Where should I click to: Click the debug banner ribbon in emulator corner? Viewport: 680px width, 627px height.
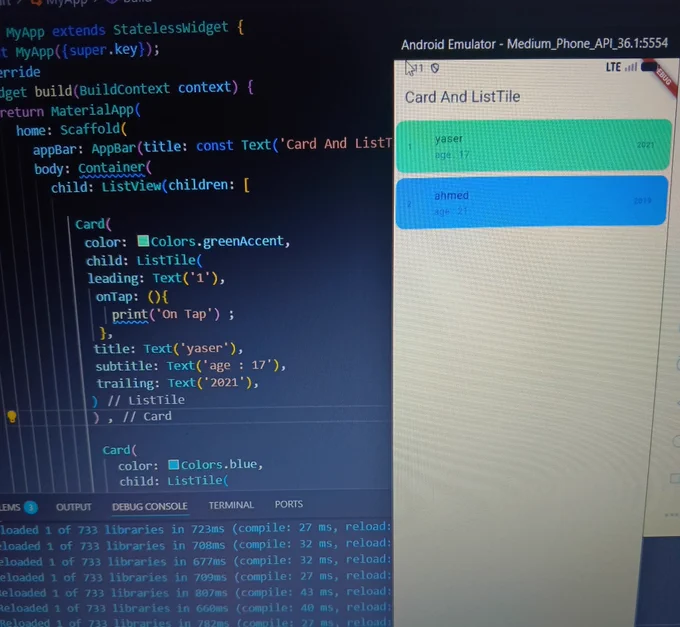662,77
